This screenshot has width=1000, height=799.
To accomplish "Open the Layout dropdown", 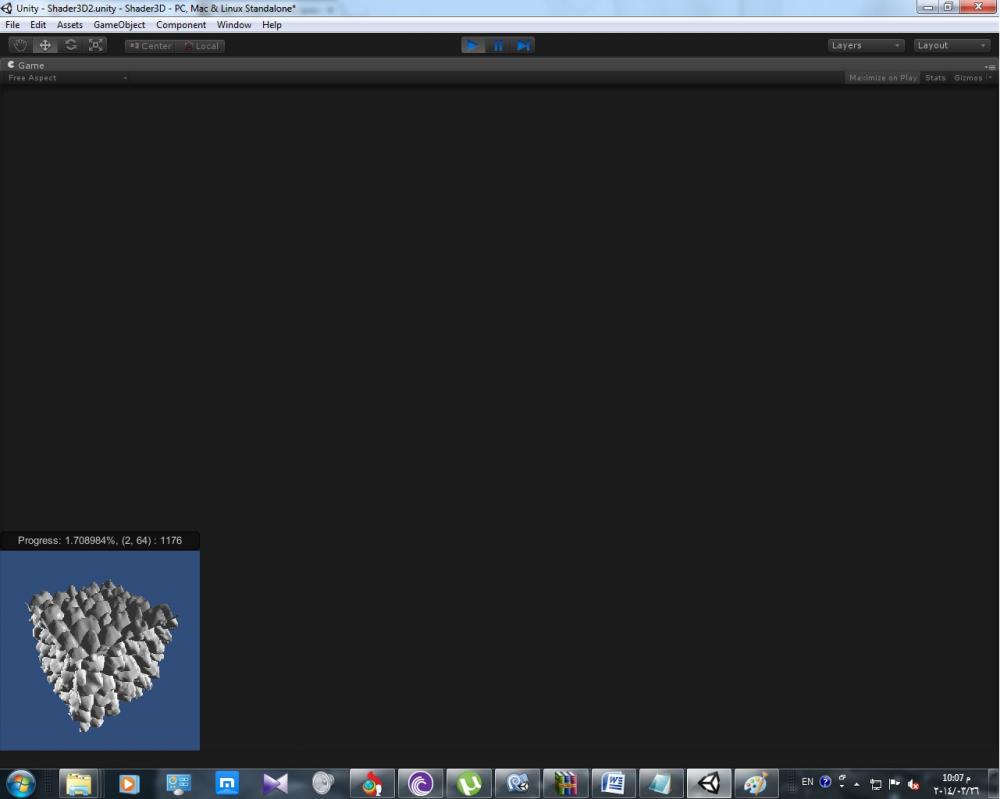I will (951, 45).
